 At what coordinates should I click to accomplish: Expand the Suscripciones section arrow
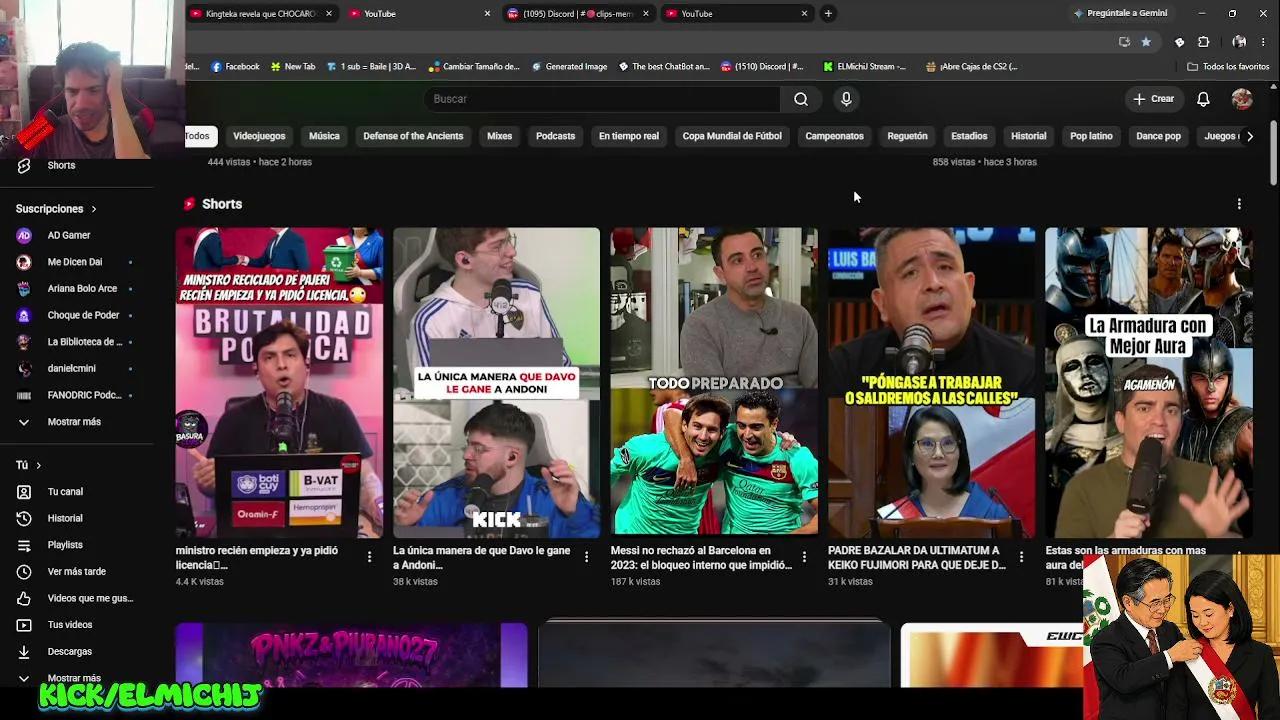pyautogui.click(x=94, y=209)
